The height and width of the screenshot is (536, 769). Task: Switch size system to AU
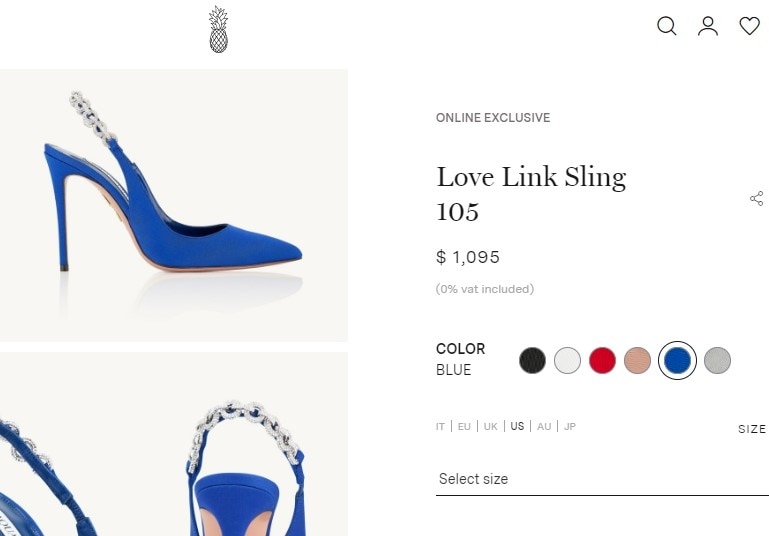544,427
